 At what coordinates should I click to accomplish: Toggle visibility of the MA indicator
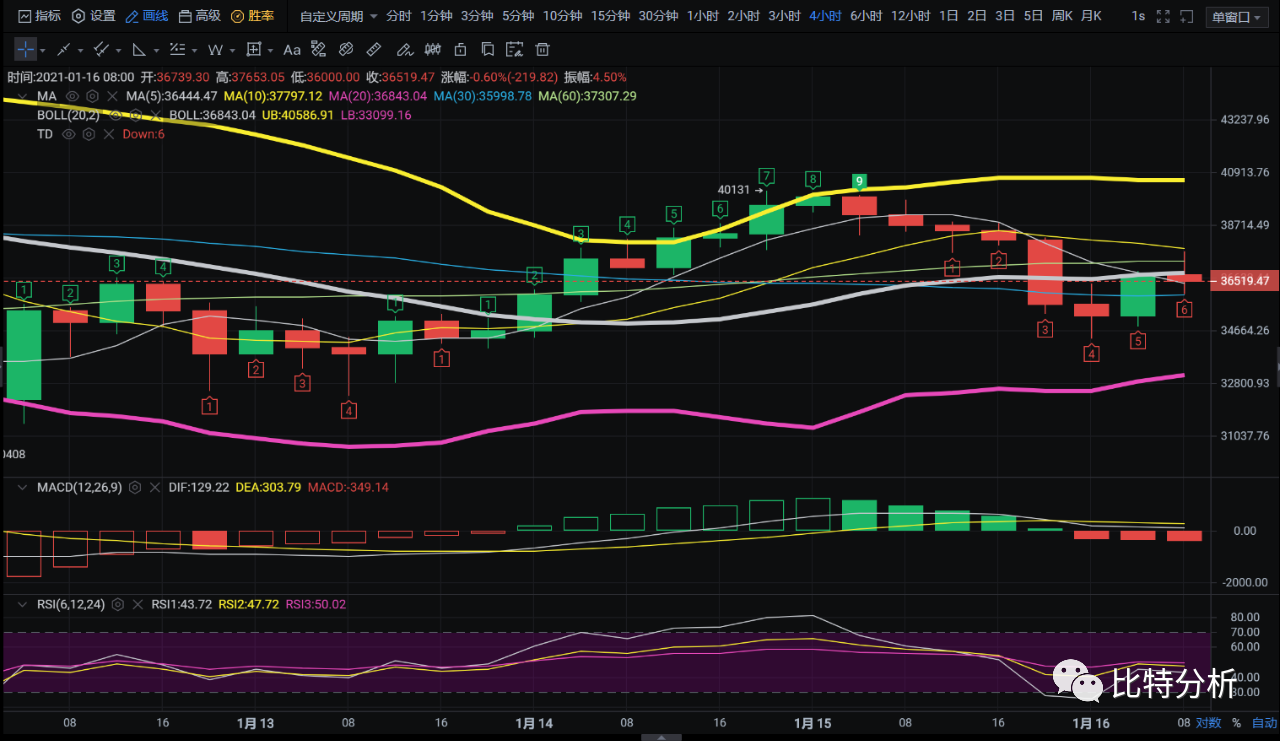pyautogui.click(x=72, y=96)
